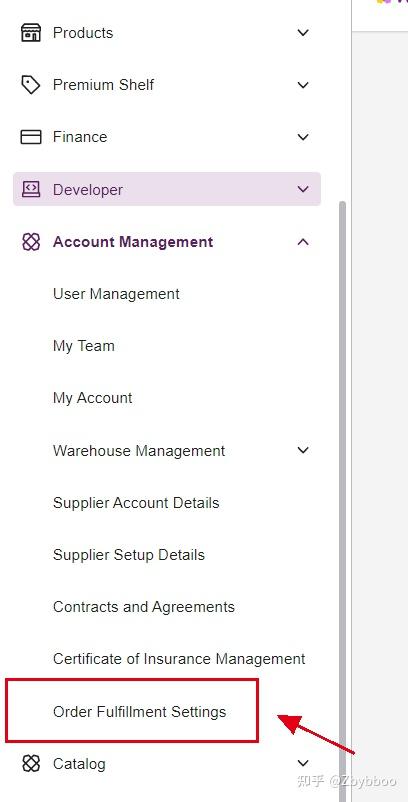Open Contracts and Agreements
Image resolution: width=408 pixels, height=802 pixels.
point(144,607)
